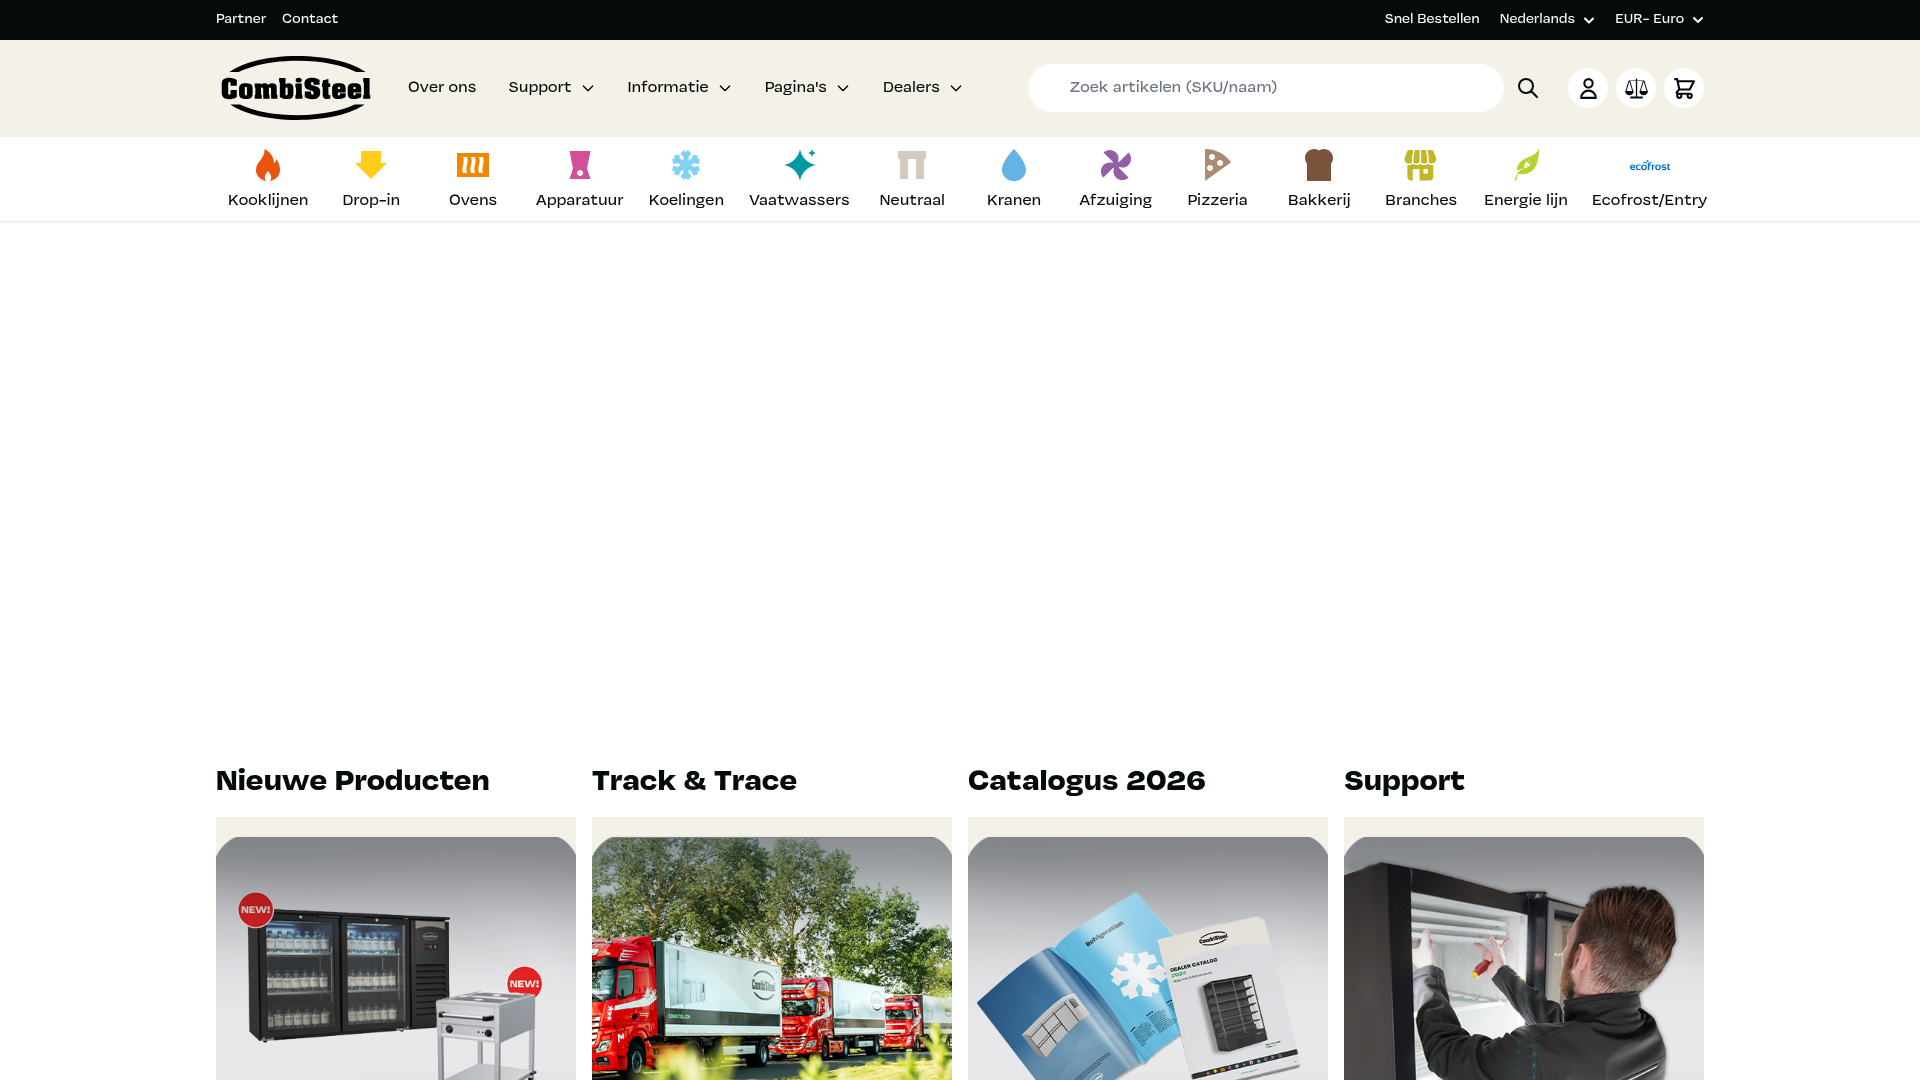The image size is (1920, 1080).
Task: Select the Energie lijn leaf icon
Action: 1527,165
